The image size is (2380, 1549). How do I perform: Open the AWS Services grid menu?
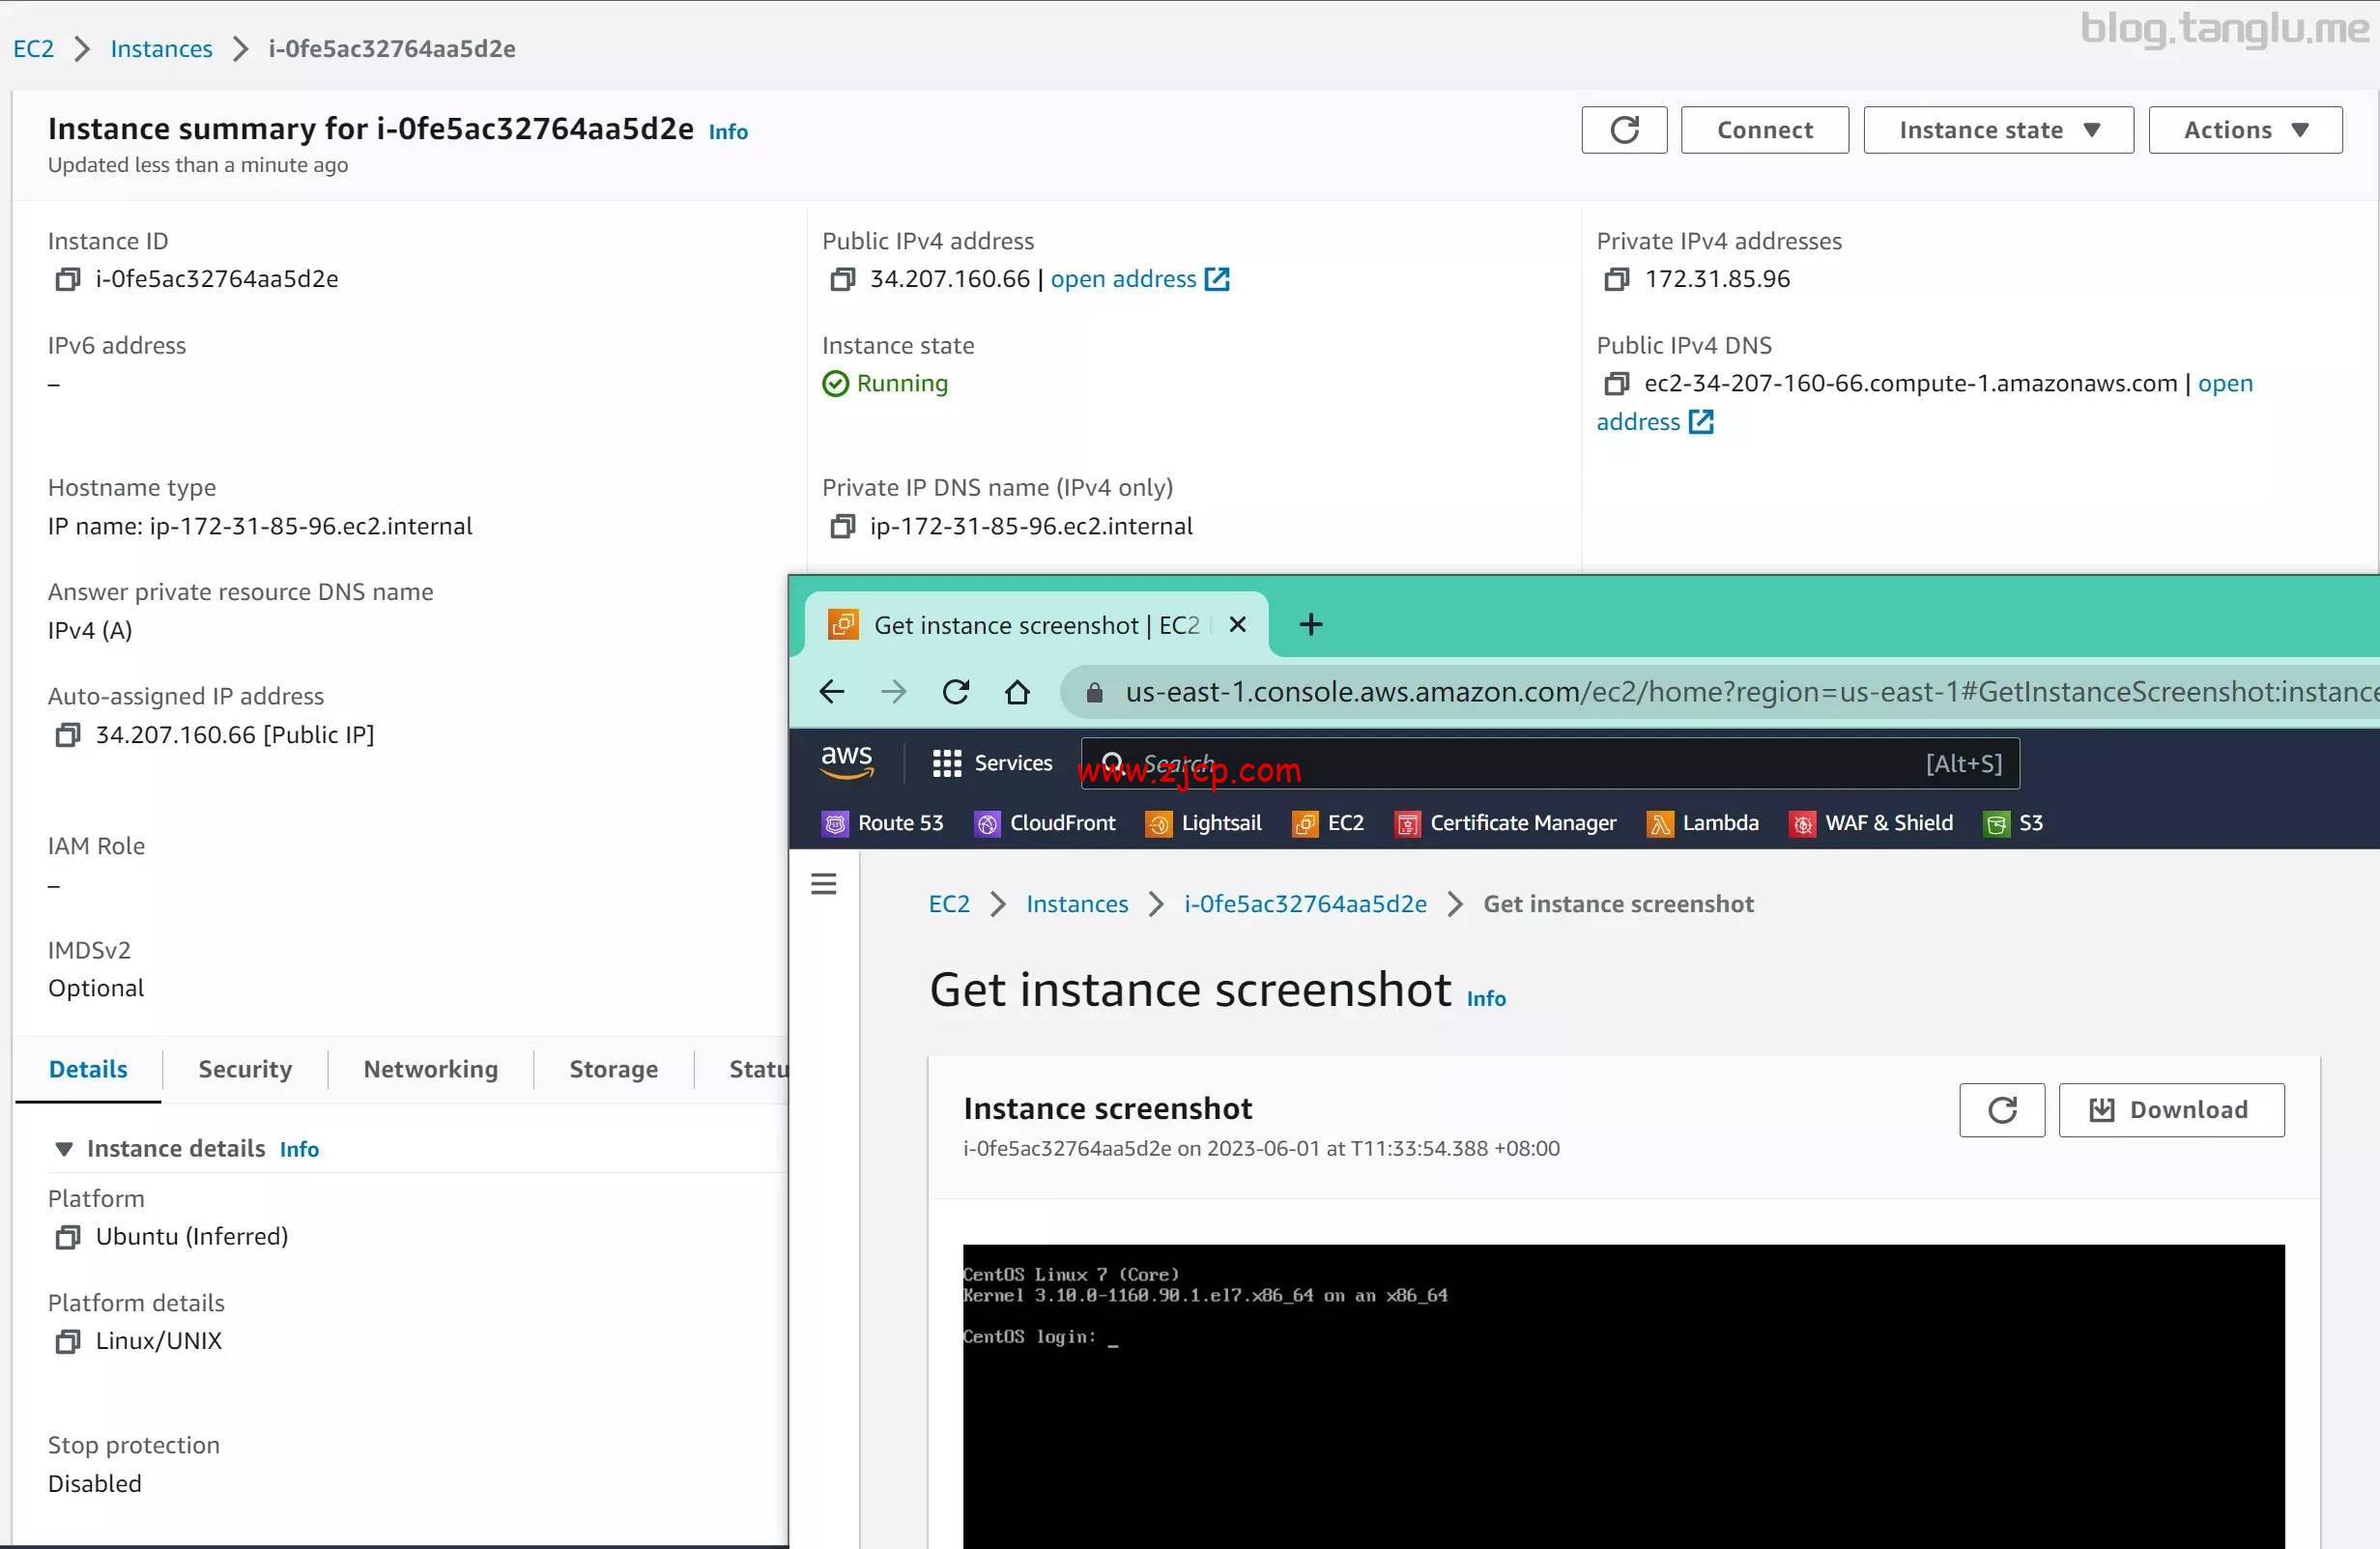click(x=946, y=764)
